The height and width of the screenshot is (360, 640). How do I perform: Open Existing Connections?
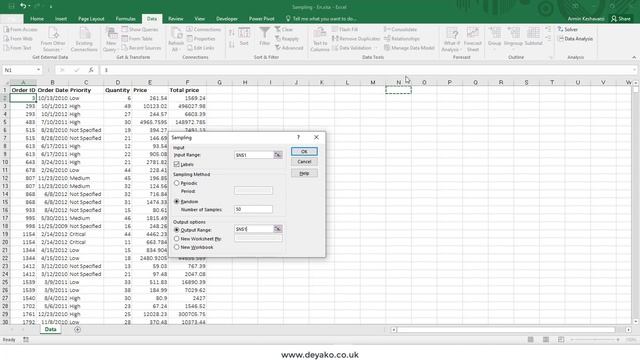(x=84, y=39)
